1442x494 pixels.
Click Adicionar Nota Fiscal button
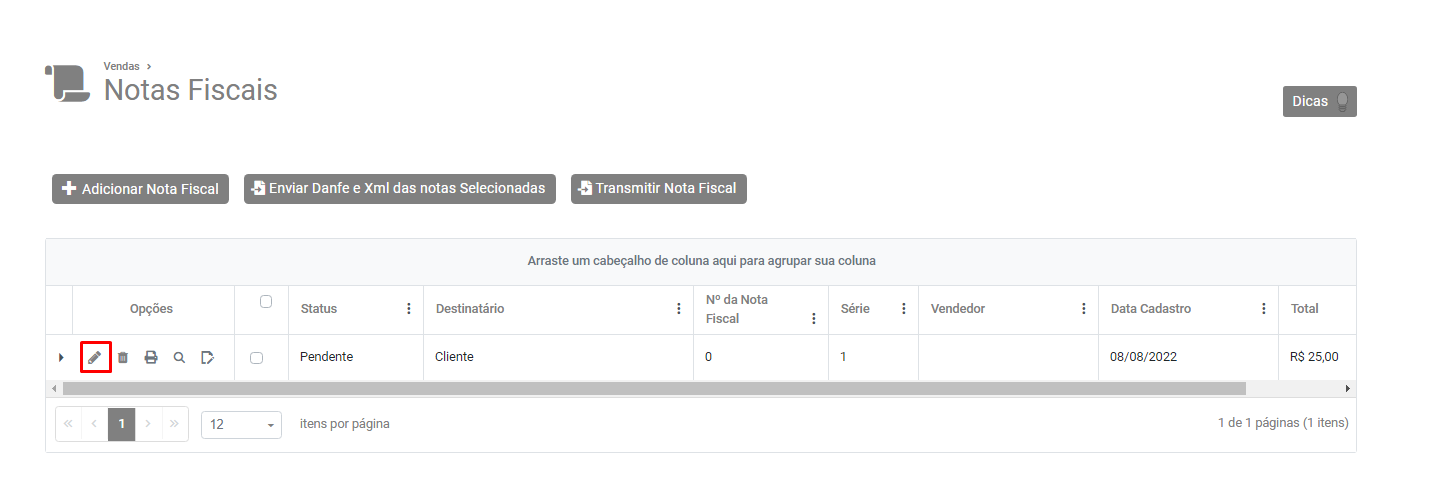click(x=141, y=189)
